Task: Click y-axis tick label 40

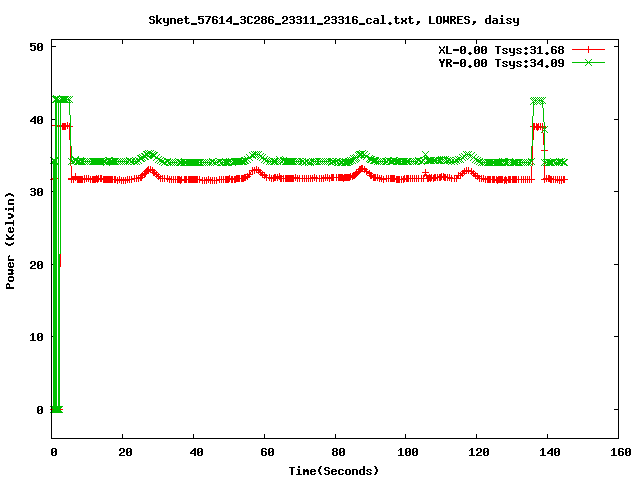Action: tap(37, 120)
